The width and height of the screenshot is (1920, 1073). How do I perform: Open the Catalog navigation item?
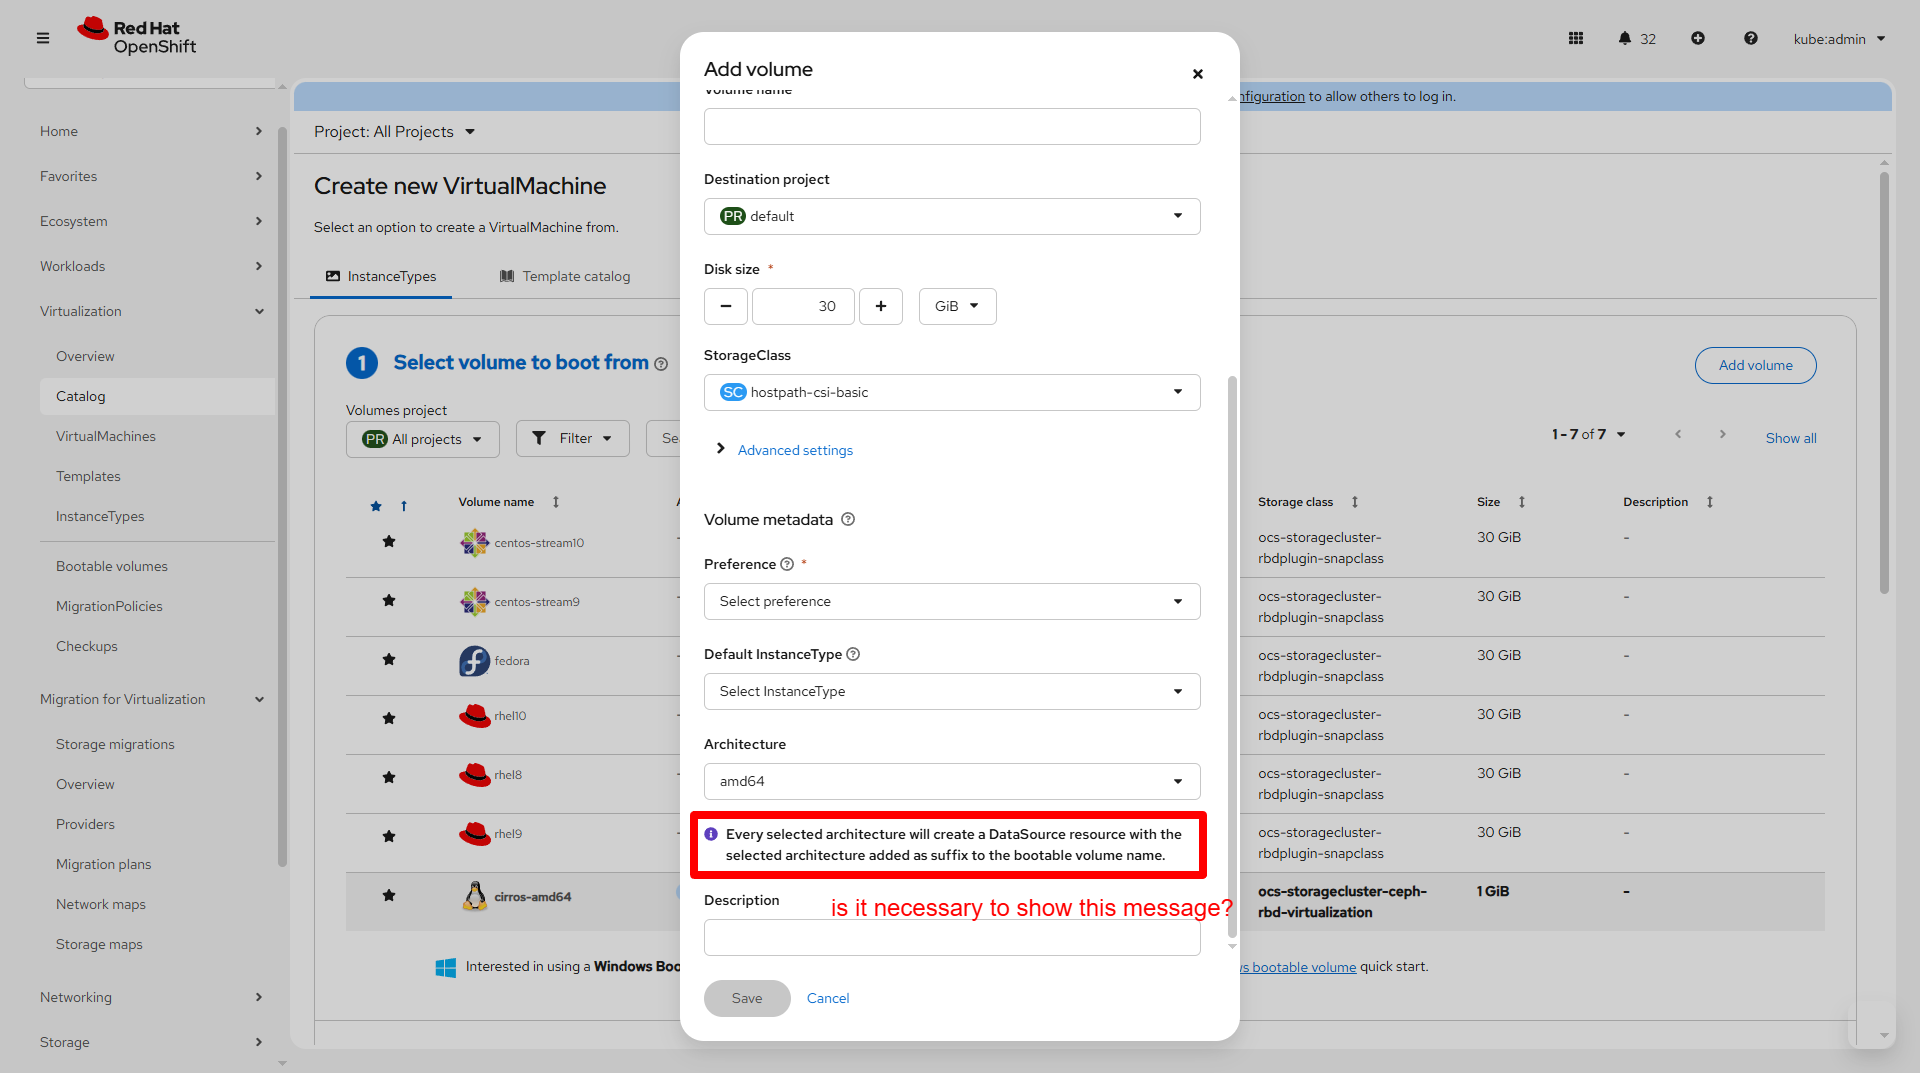tap(157, 397)
